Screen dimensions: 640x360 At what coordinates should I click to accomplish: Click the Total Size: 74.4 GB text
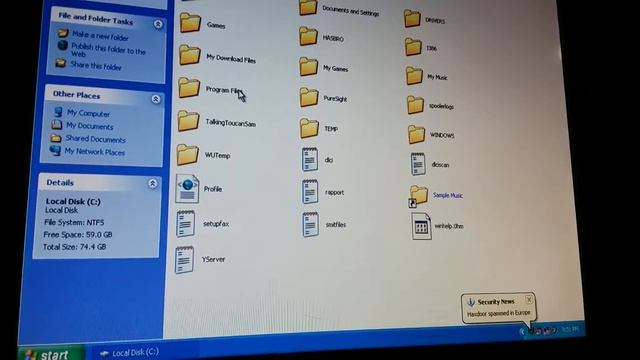point(74,247)
